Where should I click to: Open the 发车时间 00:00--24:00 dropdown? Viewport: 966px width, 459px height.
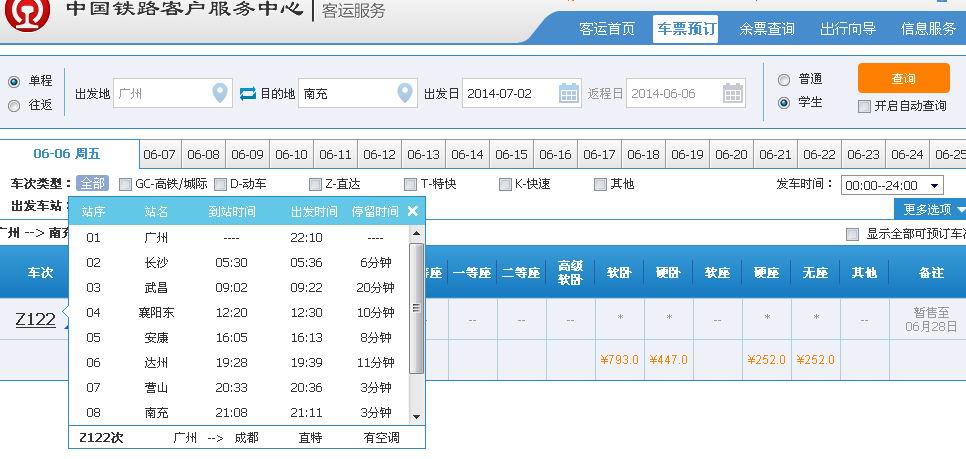click(892, 185)
